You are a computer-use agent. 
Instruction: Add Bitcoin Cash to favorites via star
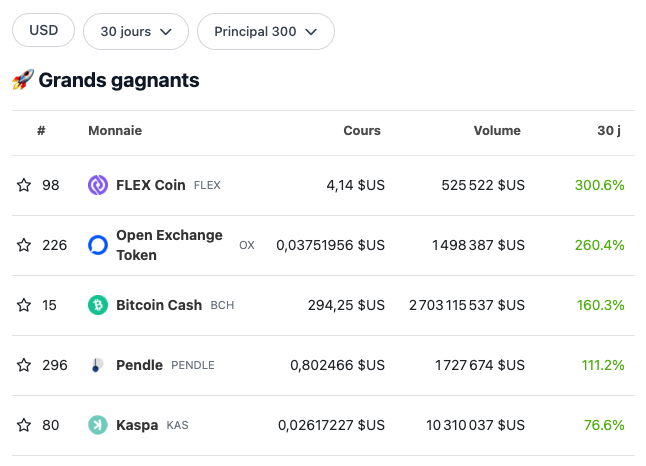point(24,305)
